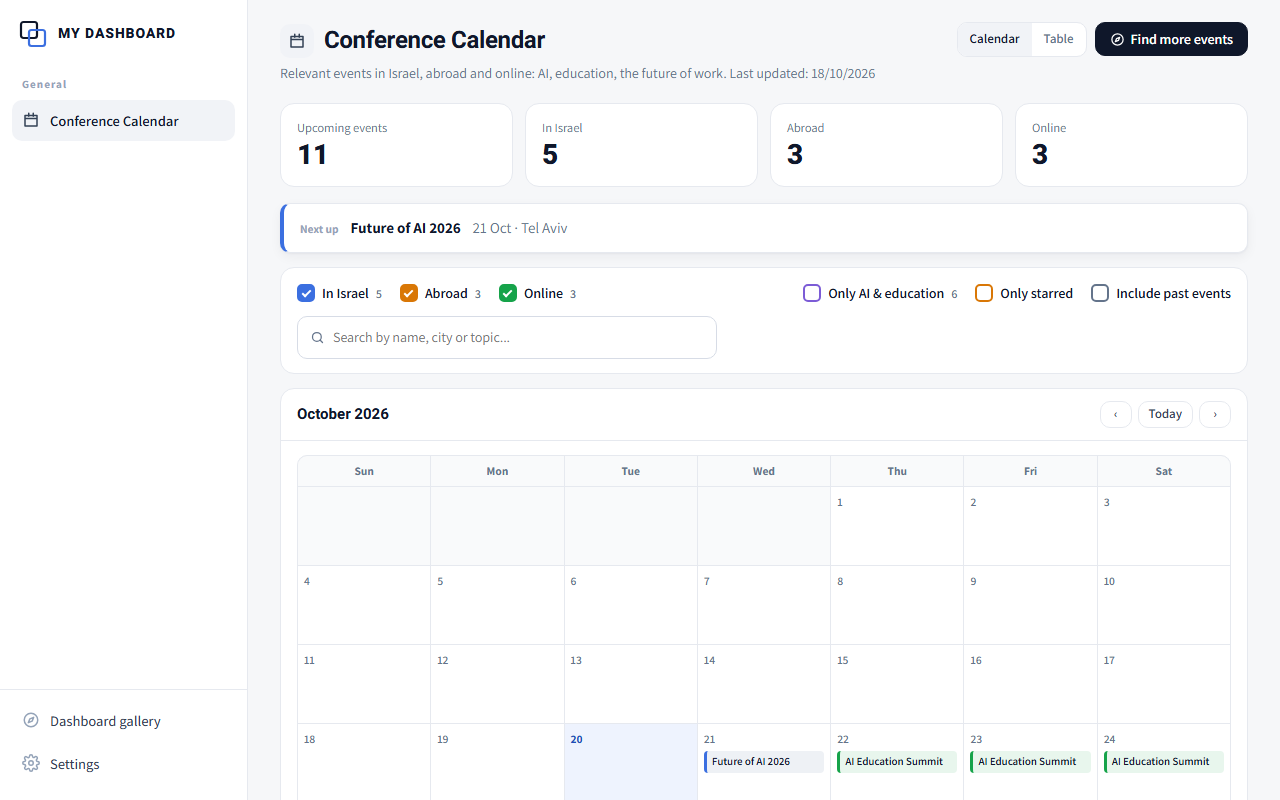Click the October 2026 month heading
1280x800 pixels.
[x=343, y=414]
